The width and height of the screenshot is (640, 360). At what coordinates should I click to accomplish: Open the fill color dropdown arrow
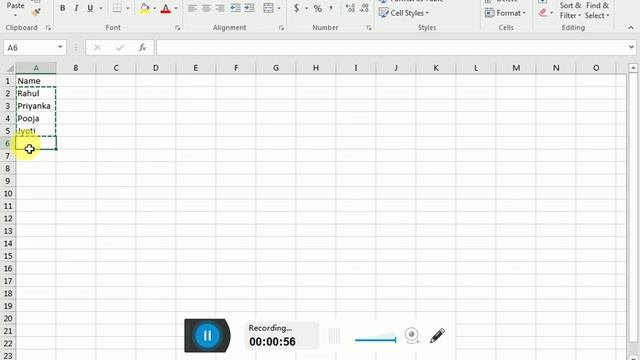click(155, 8)
